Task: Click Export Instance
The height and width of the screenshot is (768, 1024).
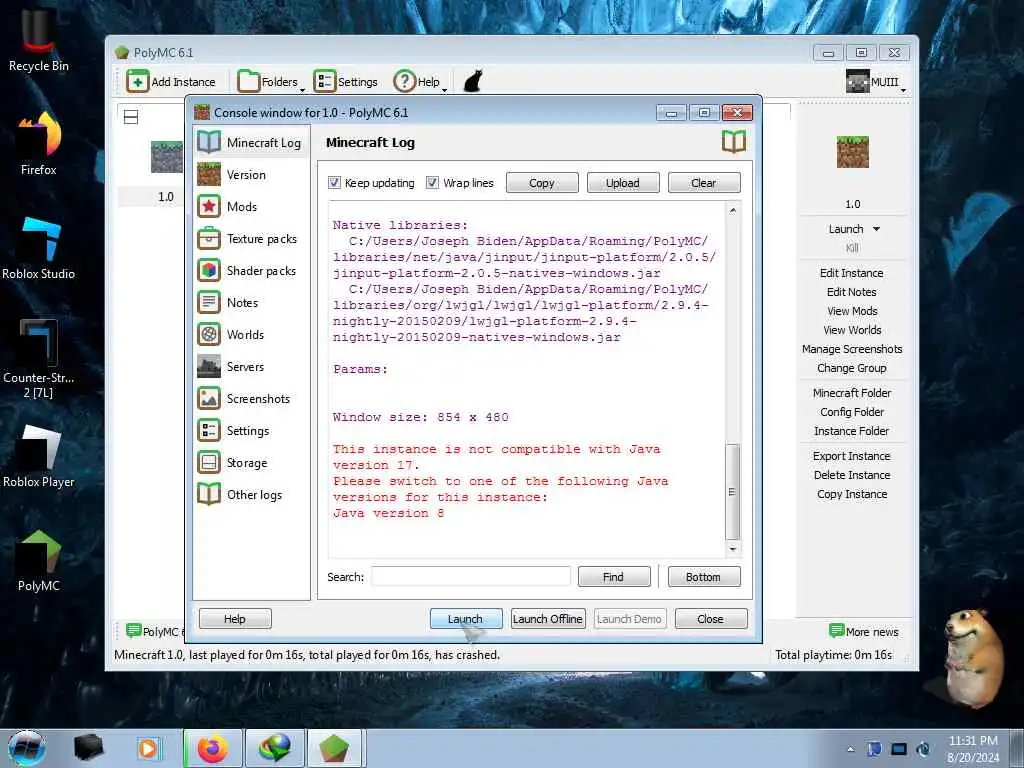Action: tap(852, 456)
